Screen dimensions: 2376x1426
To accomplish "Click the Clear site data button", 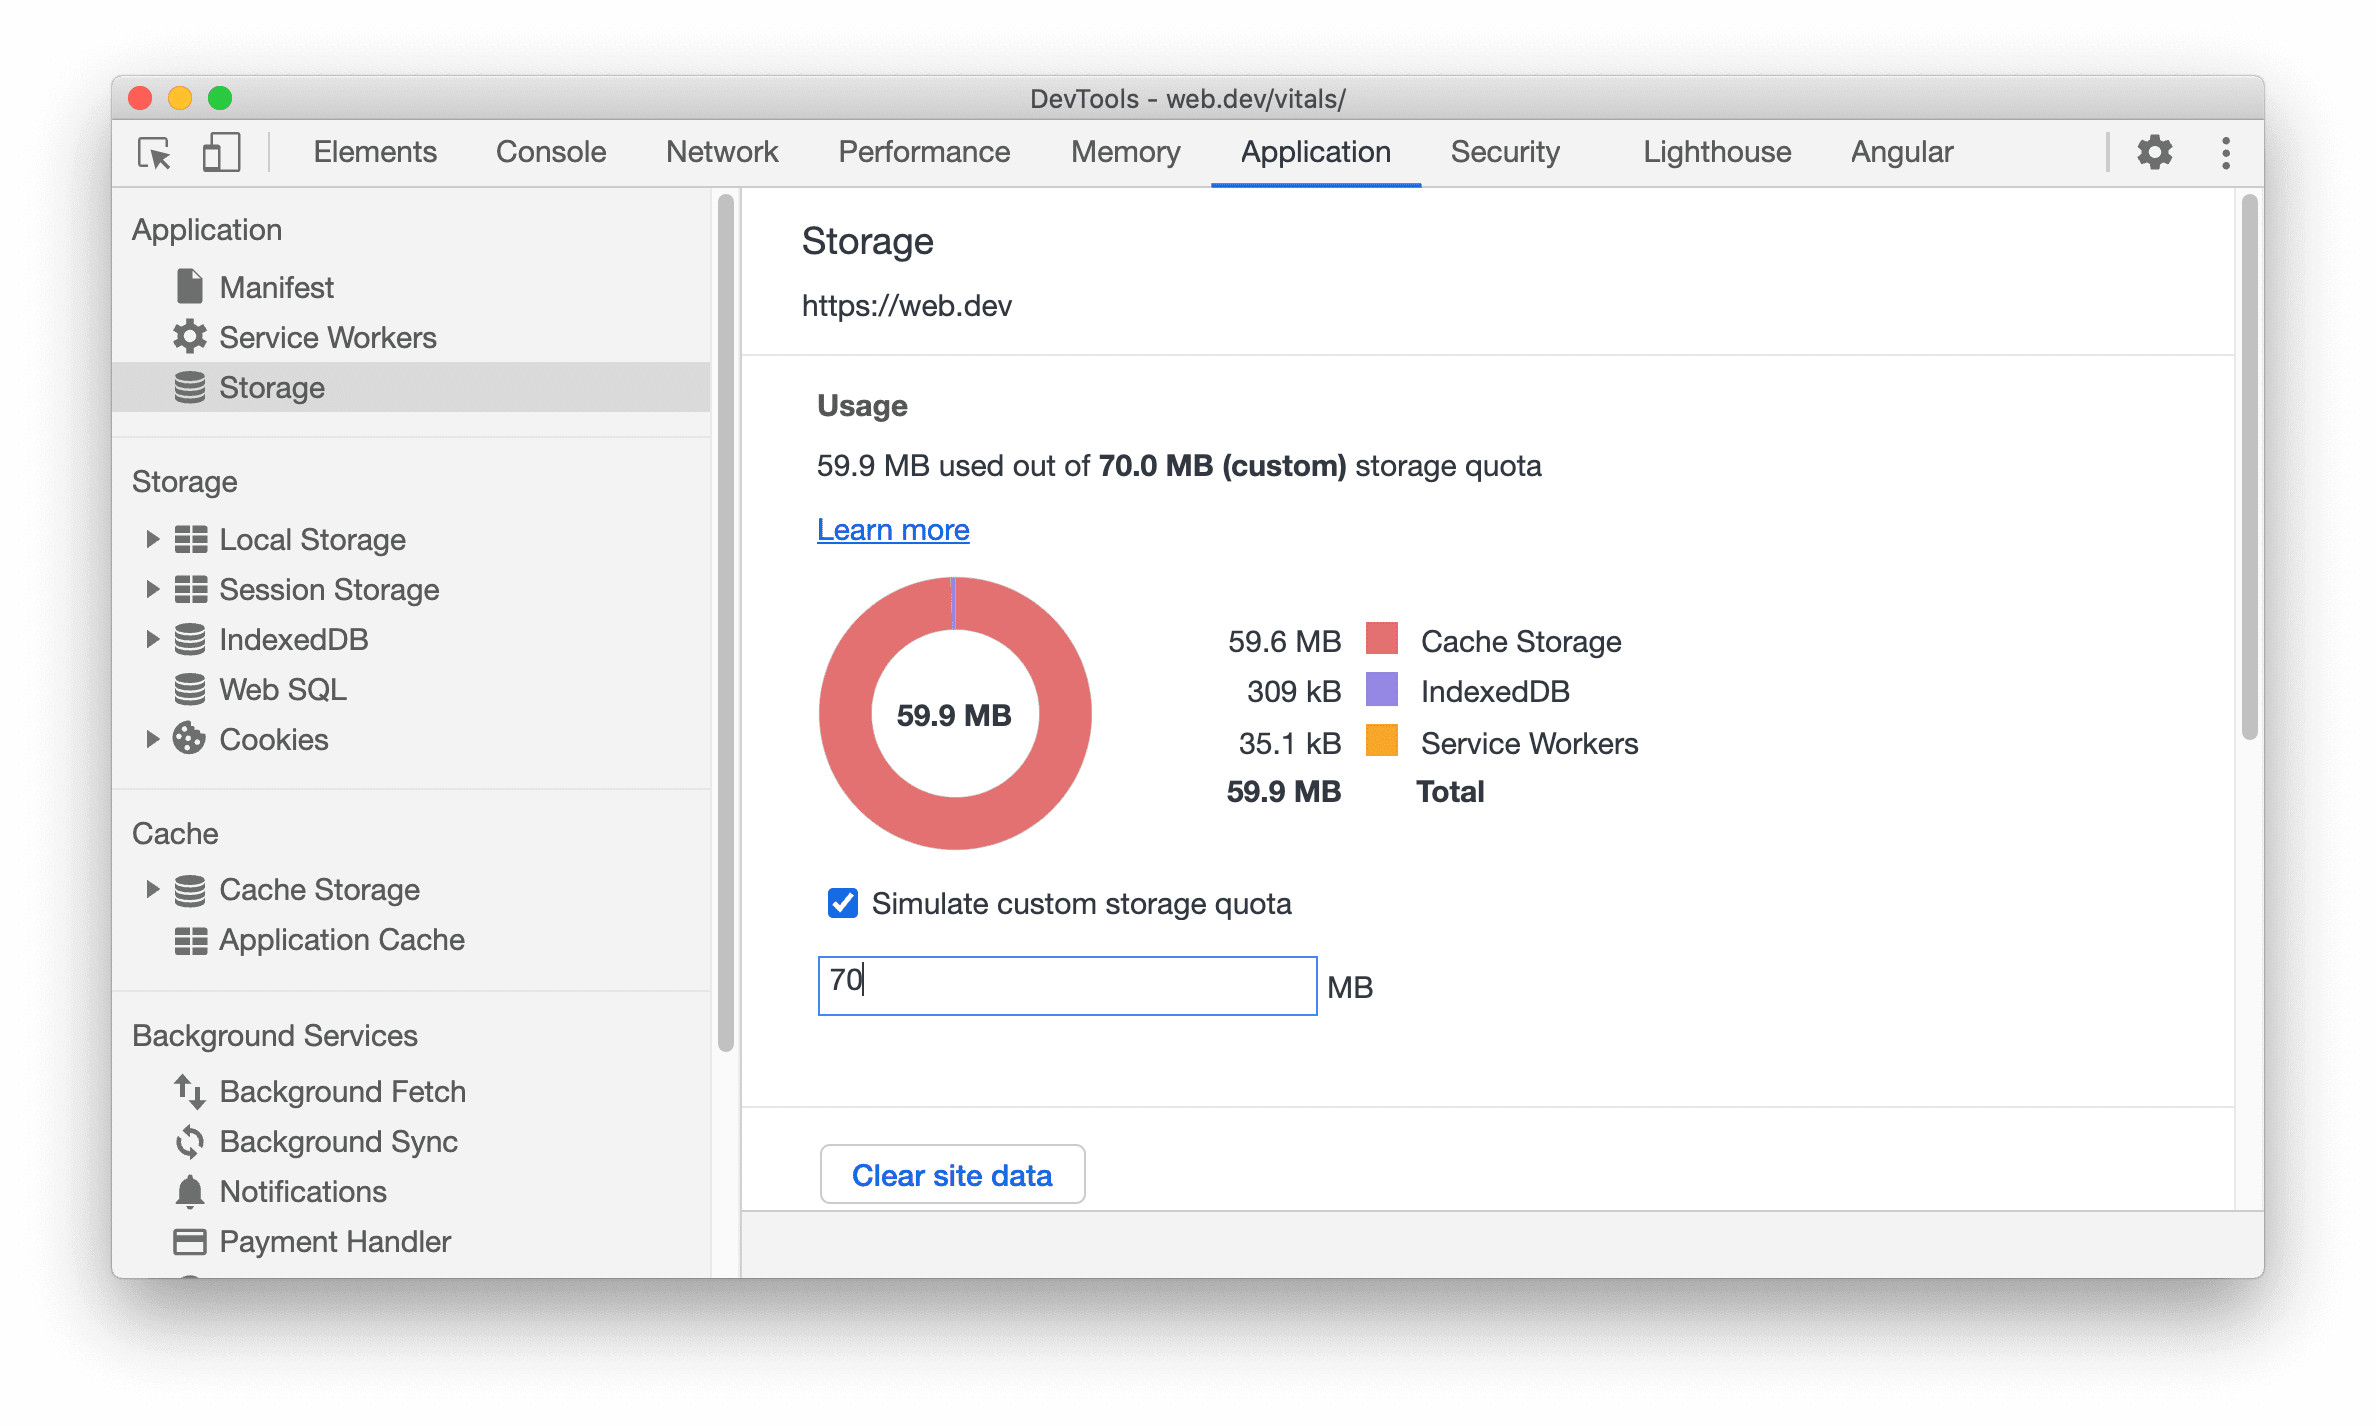I will tap(950, 1173).
